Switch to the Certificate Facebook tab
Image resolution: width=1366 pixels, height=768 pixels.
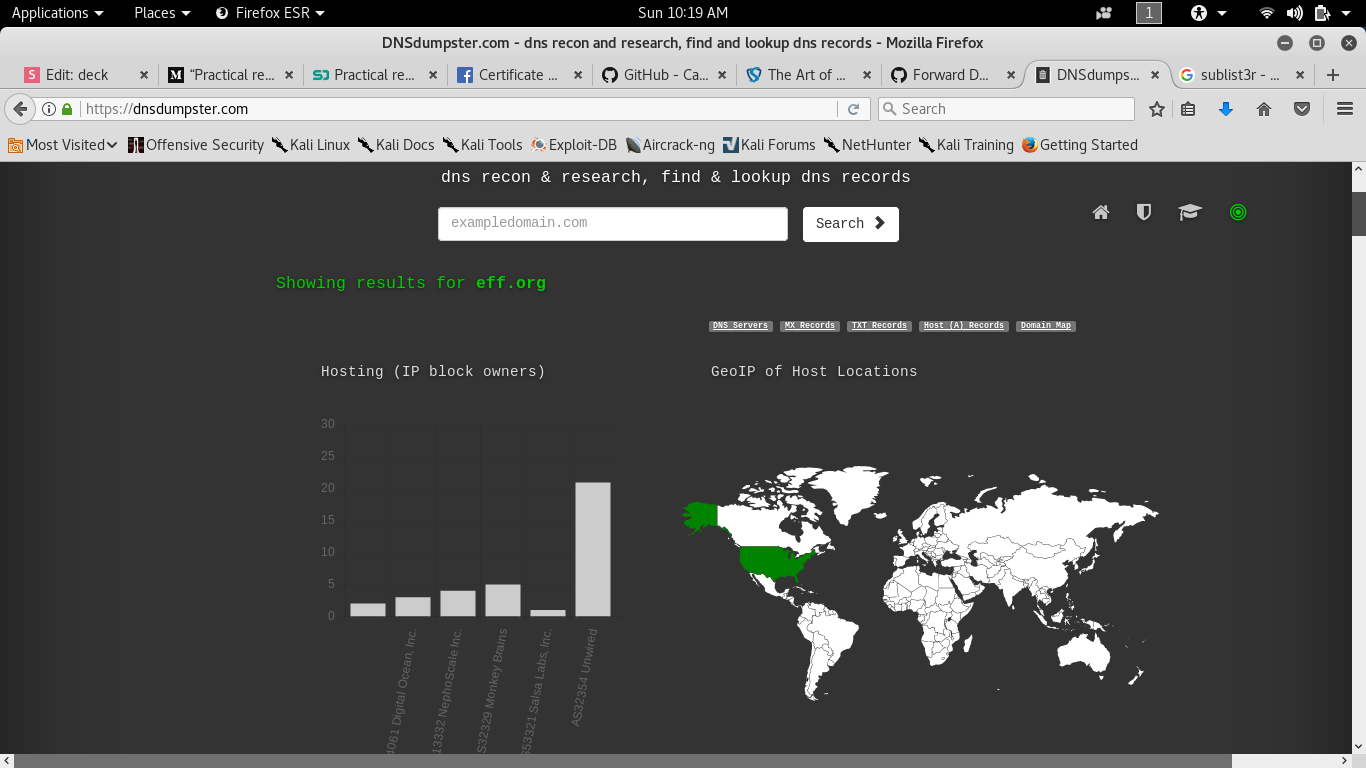520,75
